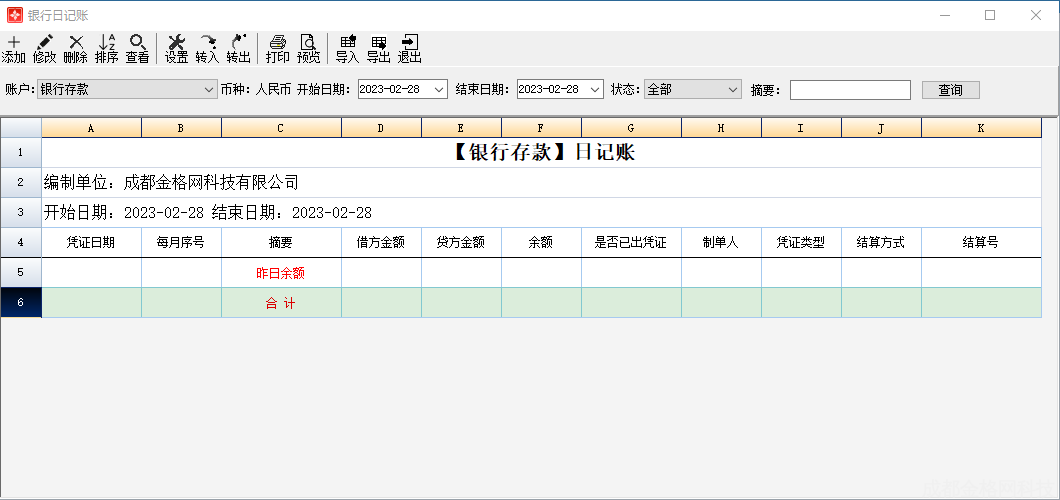Click the 摘要 search input field
1060x500 pixels.
tap(850, 90)
